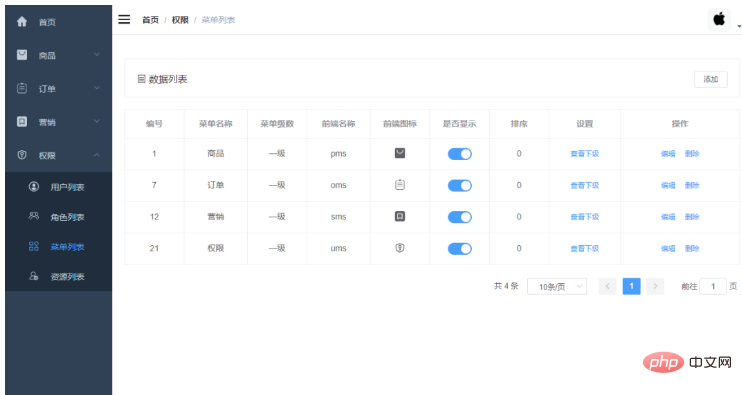The image size is (742, 395).
Task: Click the 菜单名称 column header
Action: pos(216,124)
